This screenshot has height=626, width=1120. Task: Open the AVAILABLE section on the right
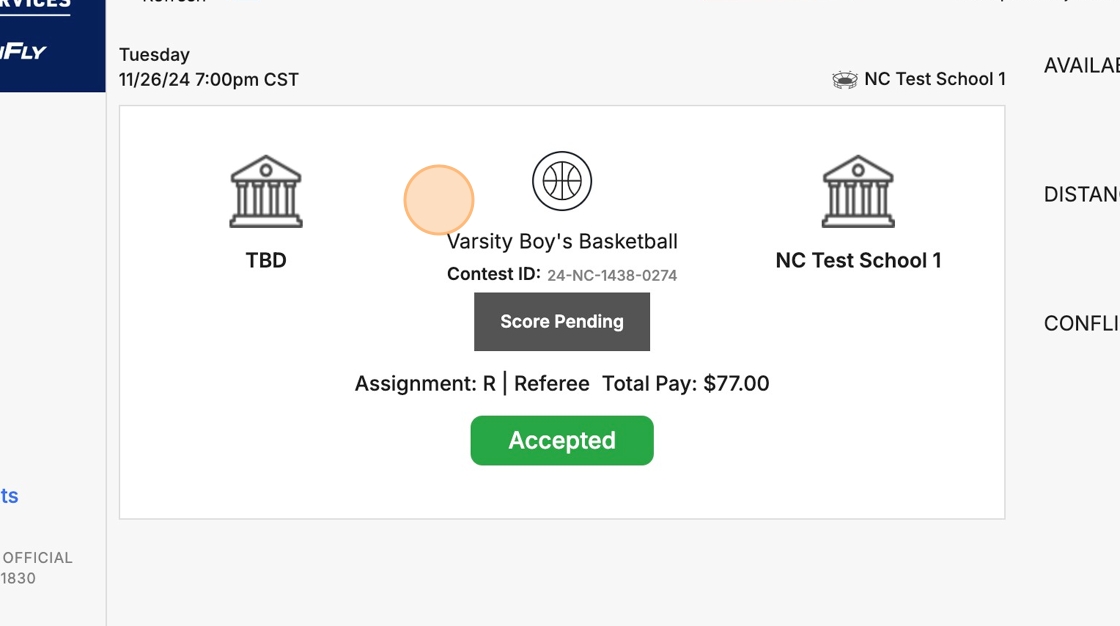tap(1082, 66)
